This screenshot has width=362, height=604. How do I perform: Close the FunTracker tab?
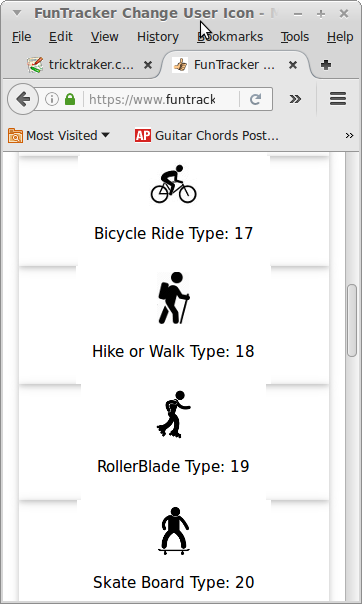293,65
